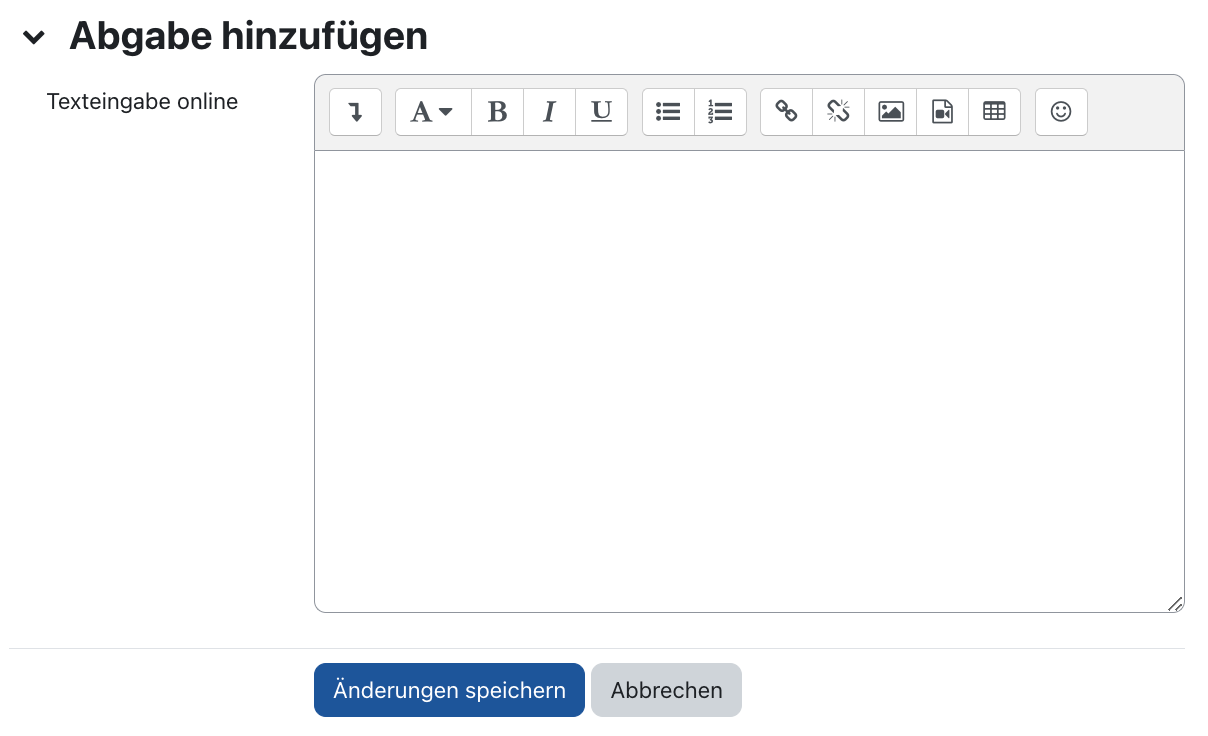
Task: Toggle bold text formatting
Action: point(497,112)
